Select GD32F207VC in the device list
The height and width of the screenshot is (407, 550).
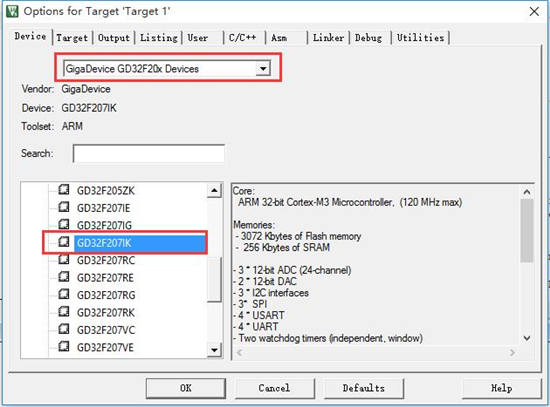click(106, 330)
